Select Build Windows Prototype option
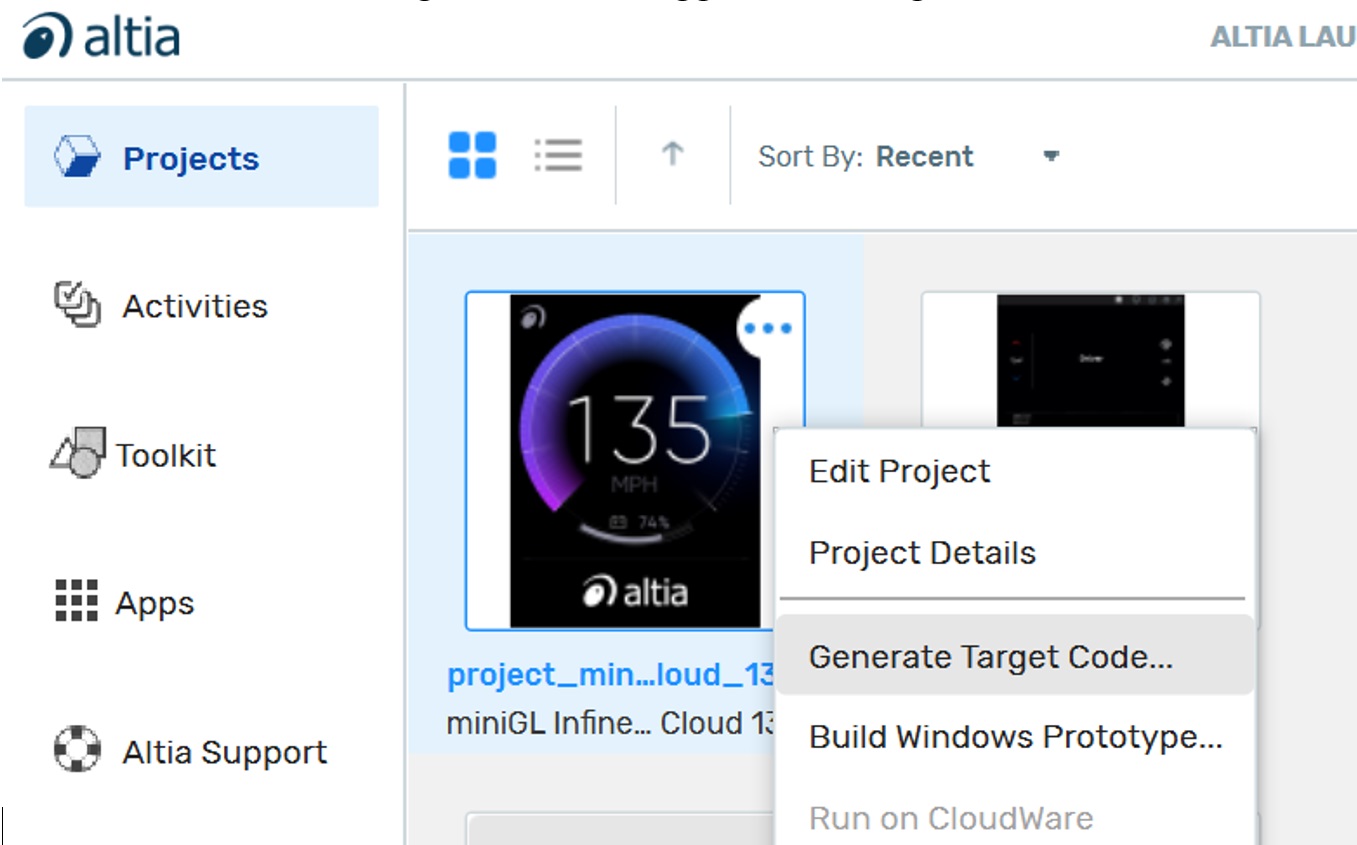 (x=1016, y=737)
